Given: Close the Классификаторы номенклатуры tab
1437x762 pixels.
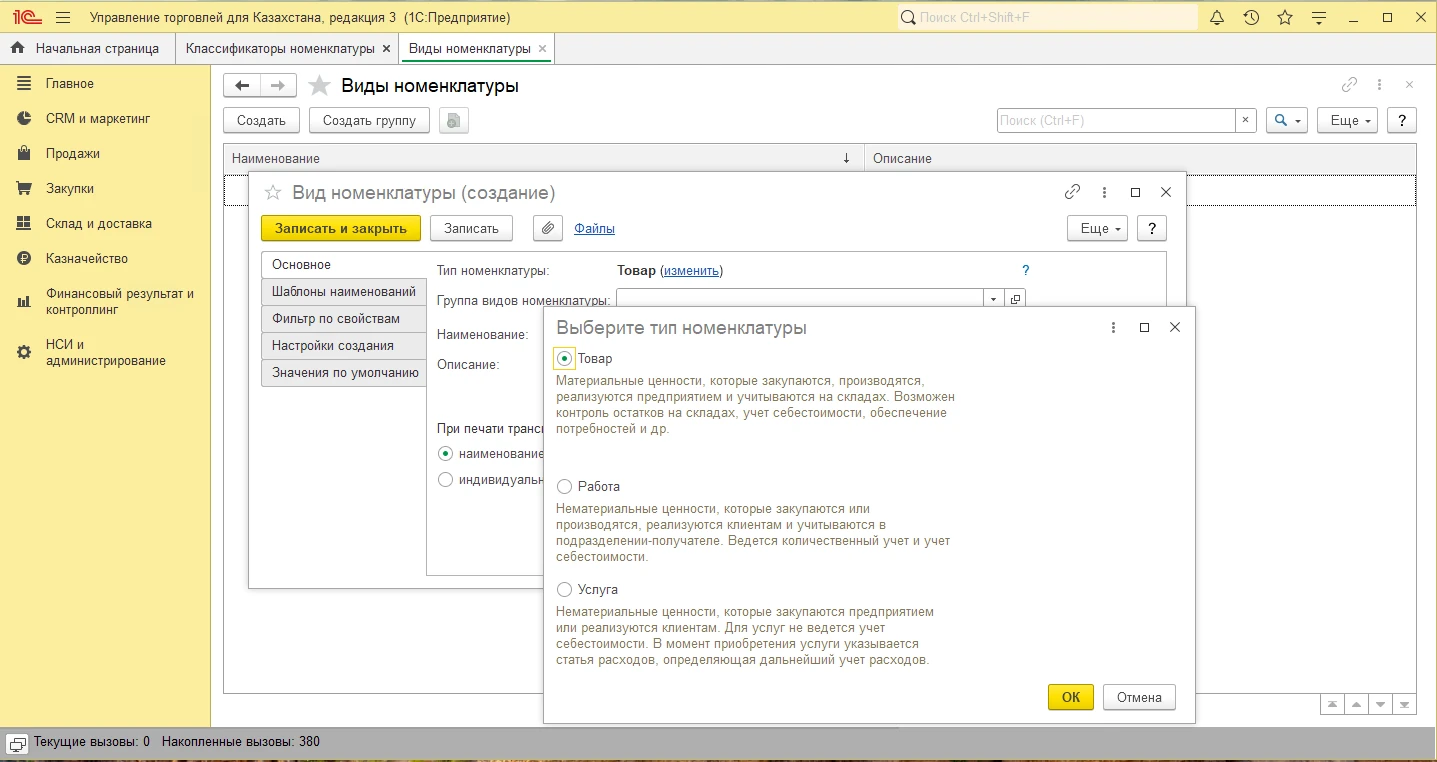Looking at the screenshot, I should tap(386, 48).
